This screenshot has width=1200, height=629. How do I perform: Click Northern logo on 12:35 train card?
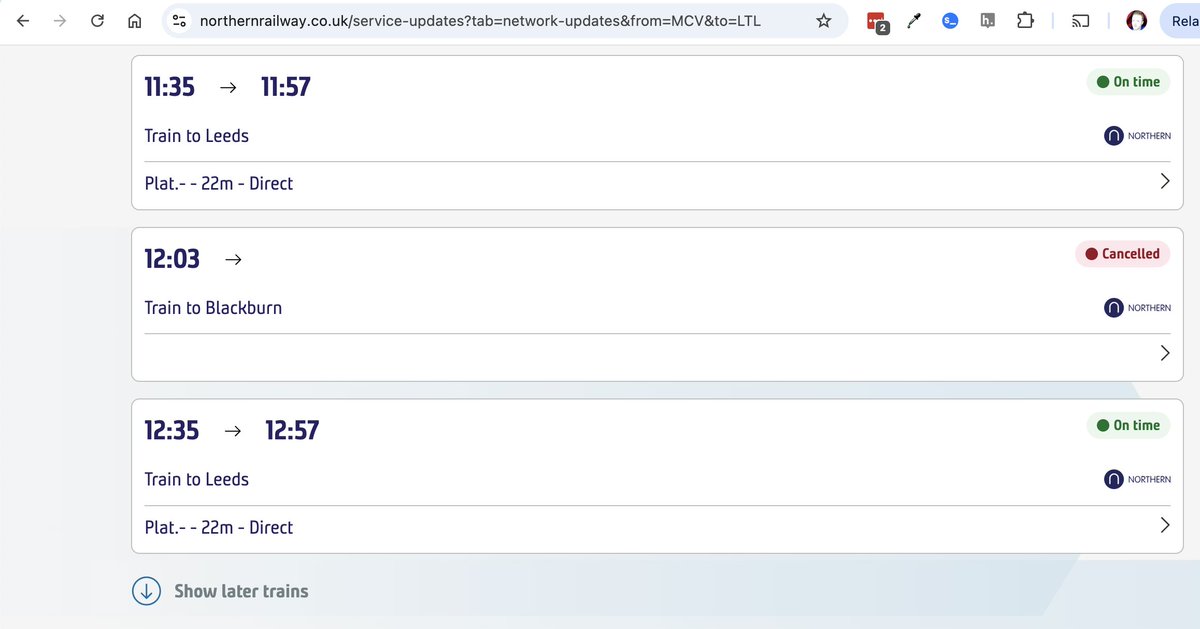click(x=1137, y=480)
